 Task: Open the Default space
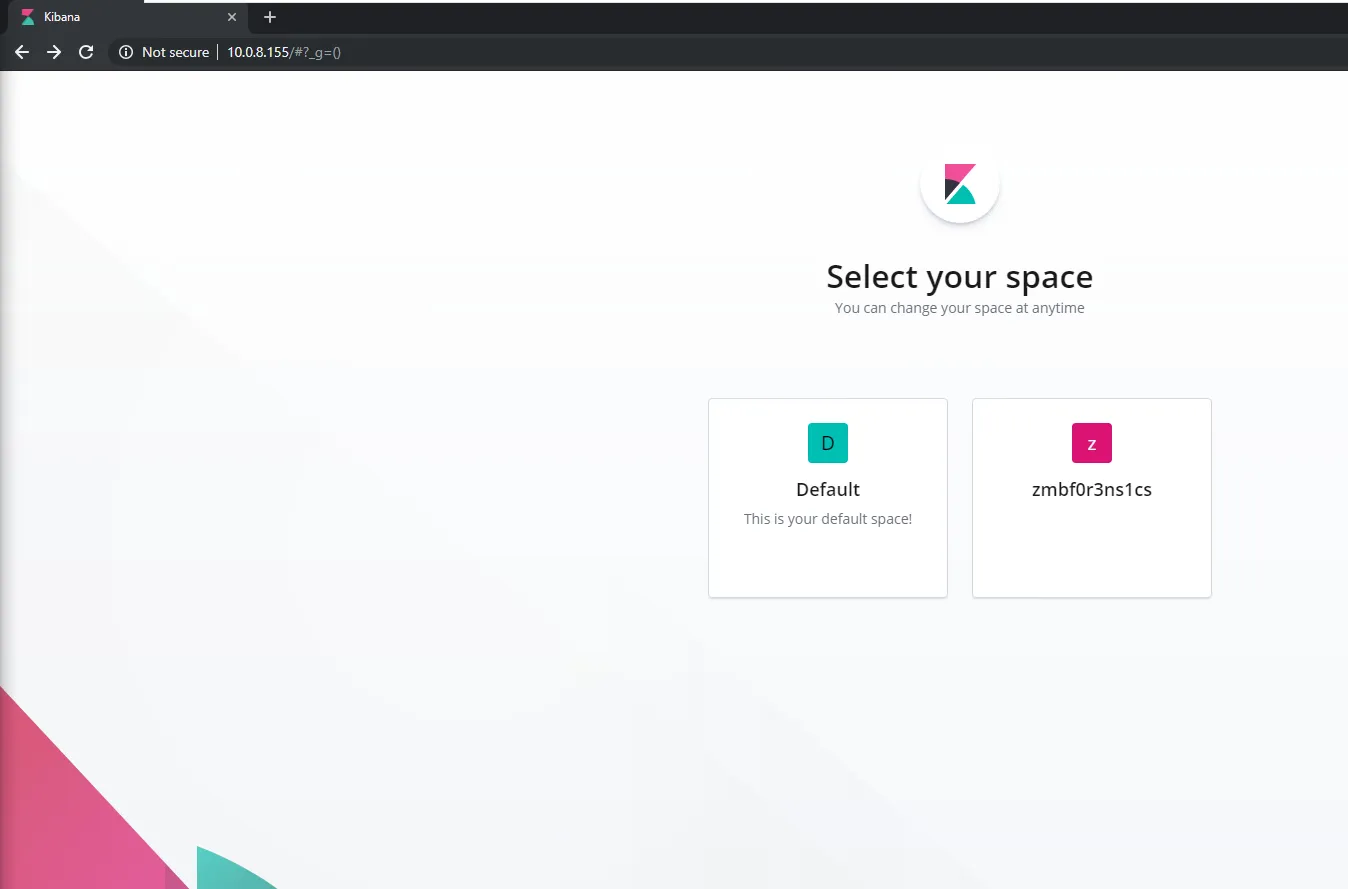pyautogui.click(x=827, y=497)
